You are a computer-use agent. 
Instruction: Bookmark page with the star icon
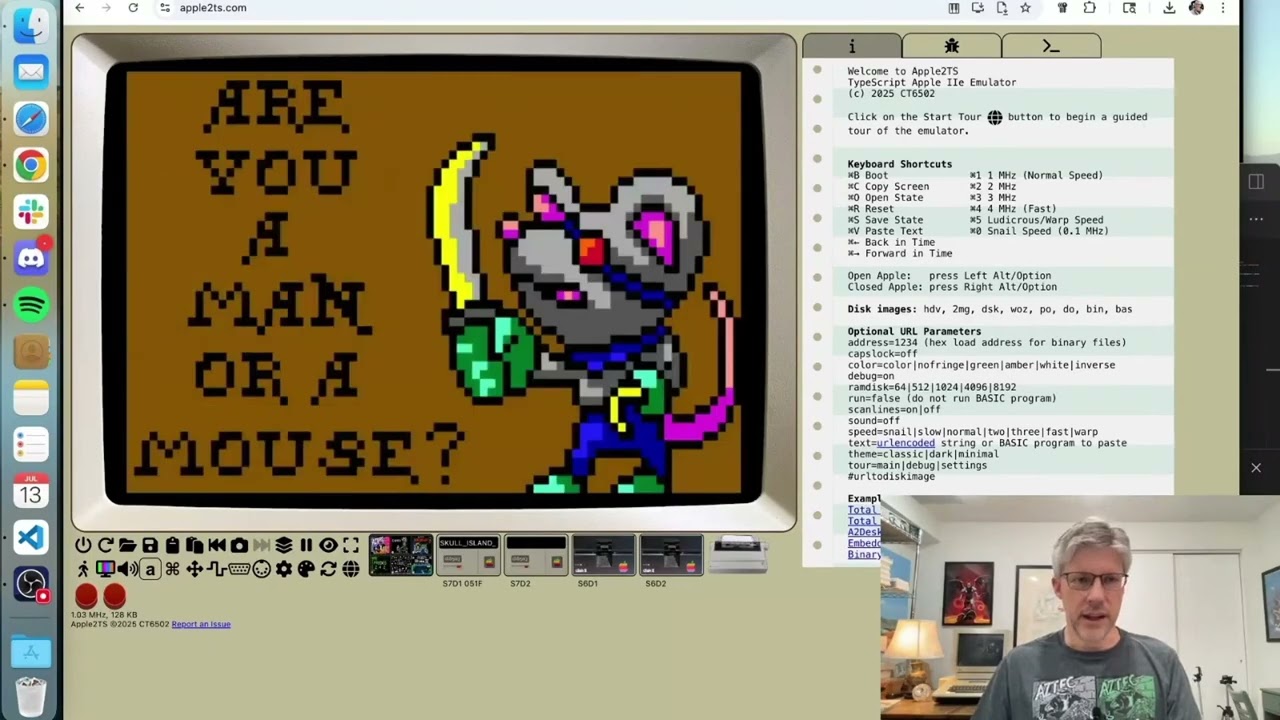click(1025, 8)
